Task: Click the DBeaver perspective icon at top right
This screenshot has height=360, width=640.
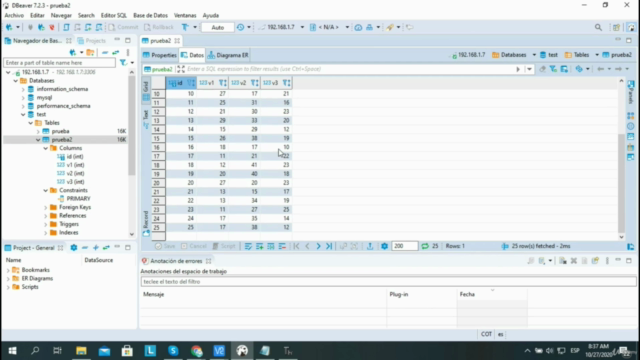Action: (631, 27)
